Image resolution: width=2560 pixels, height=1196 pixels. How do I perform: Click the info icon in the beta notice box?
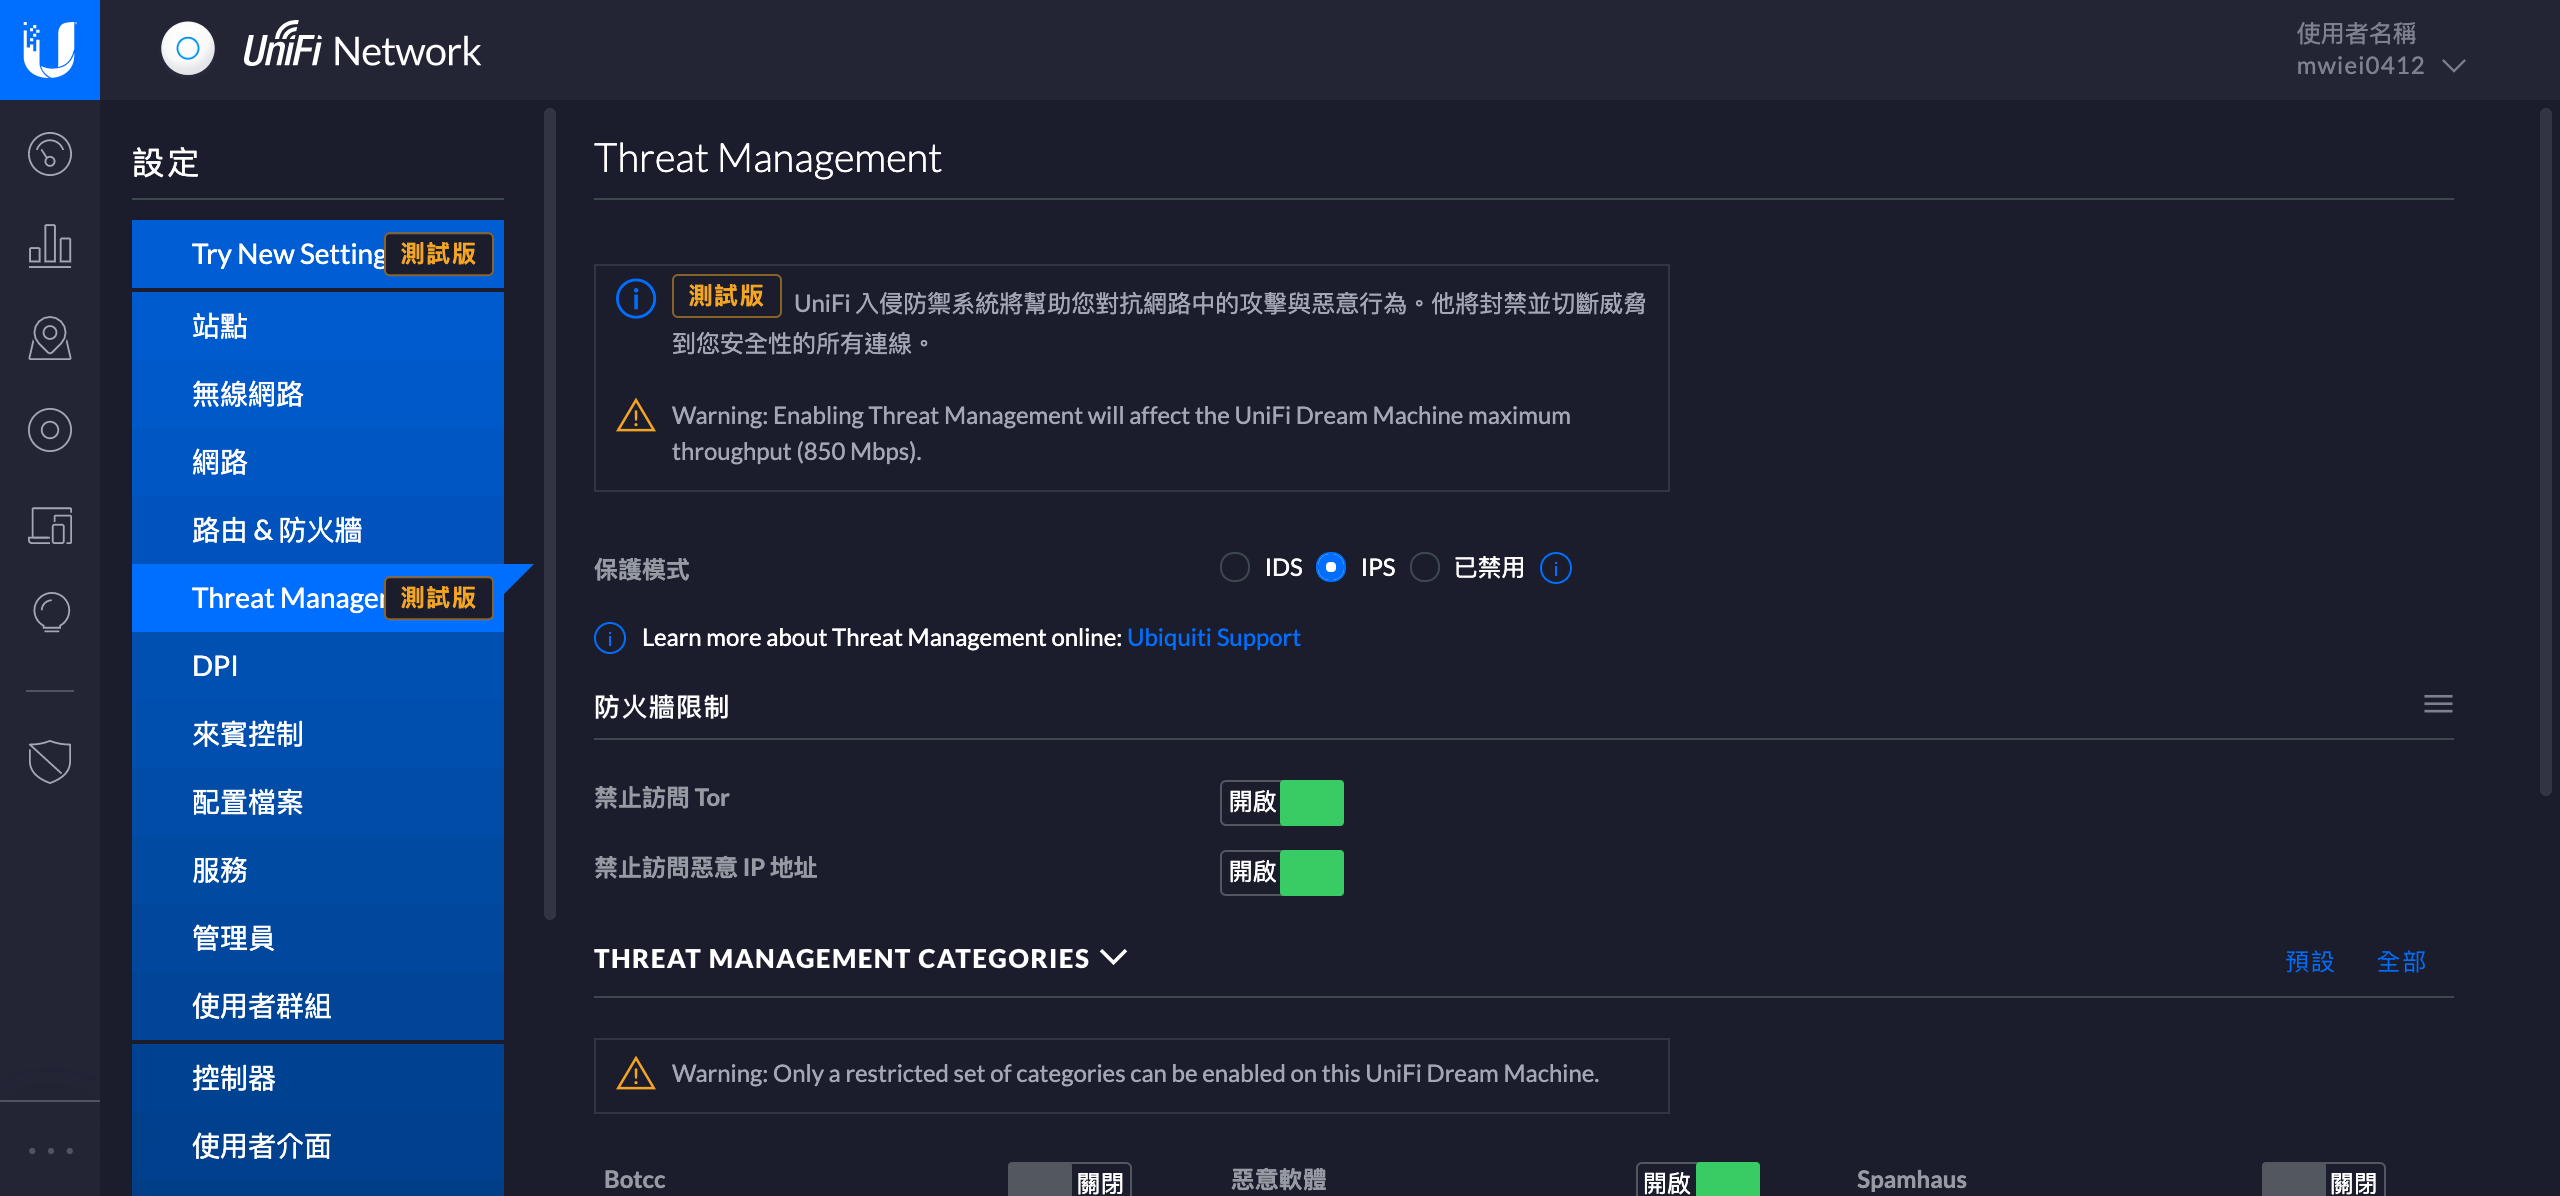636,298
